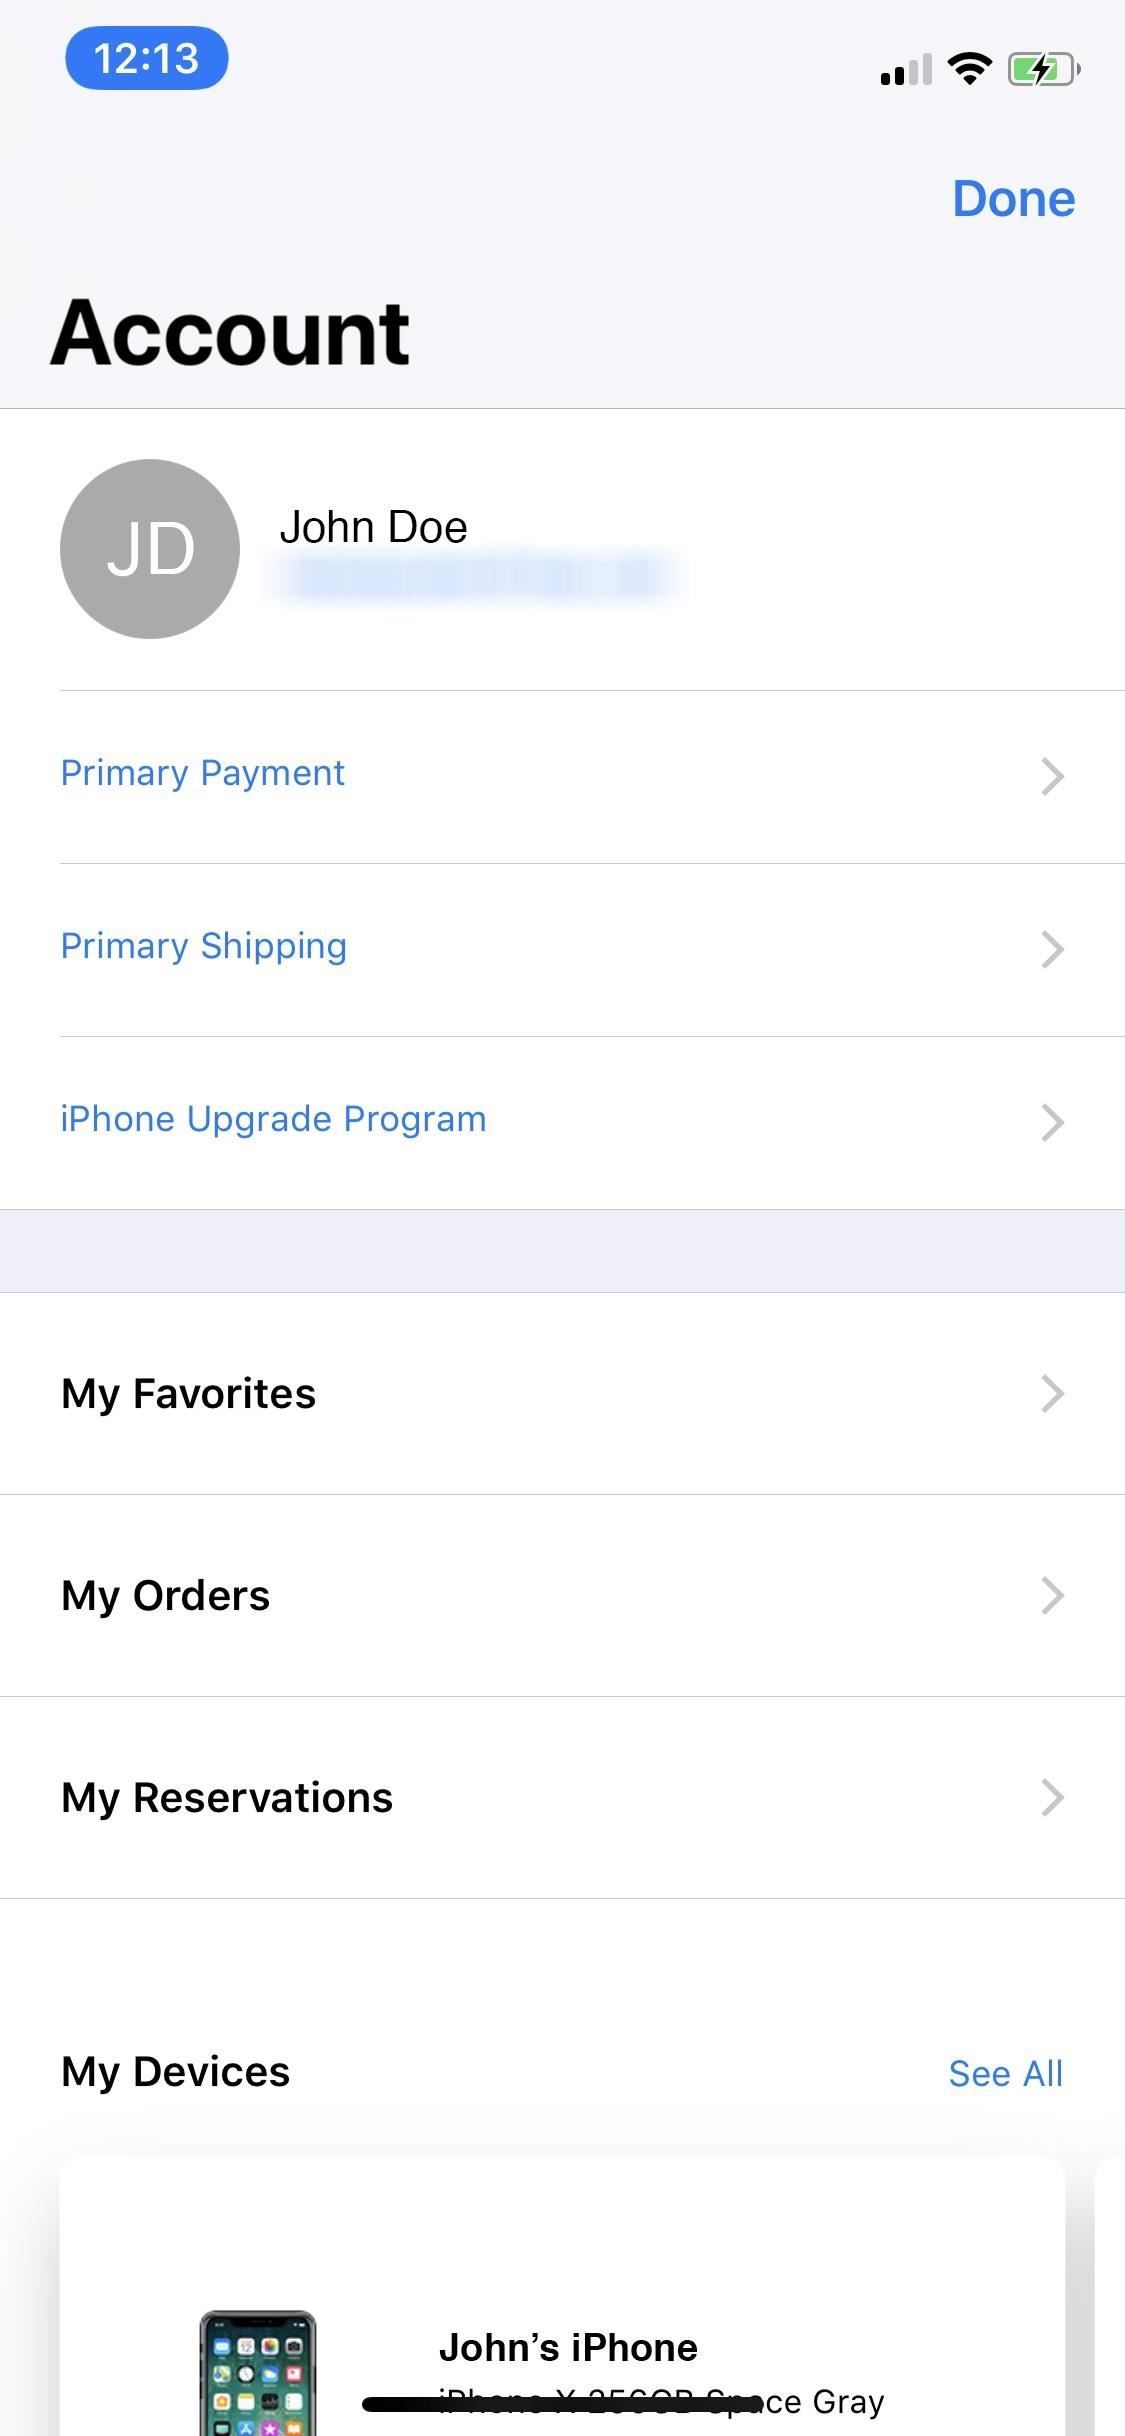1125x2436 pixels.
Task: Expand Primary Shipping chevron arrow
Action: (1052, 949)
